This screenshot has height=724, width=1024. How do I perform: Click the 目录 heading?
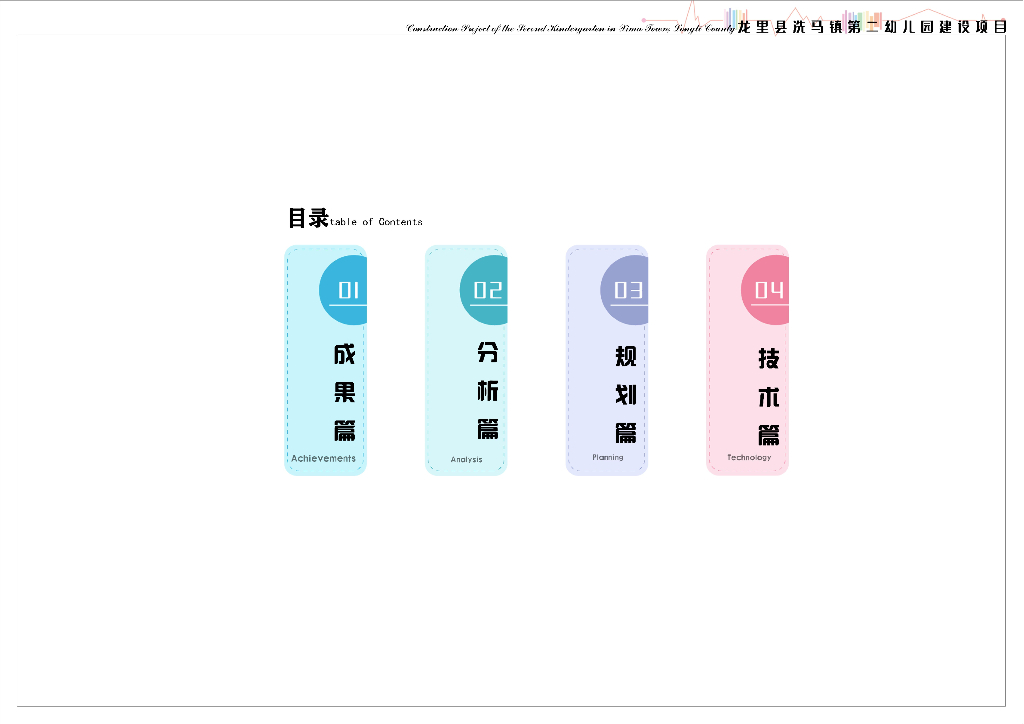(308, 218)
